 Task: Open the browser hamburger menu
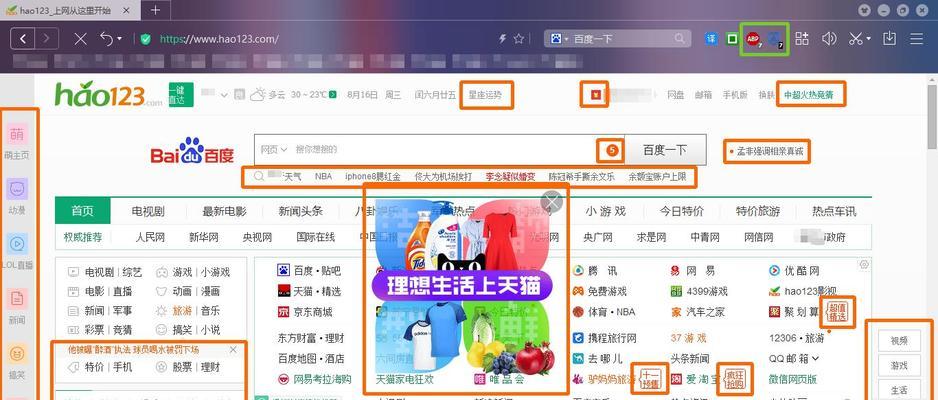(916, 39)
